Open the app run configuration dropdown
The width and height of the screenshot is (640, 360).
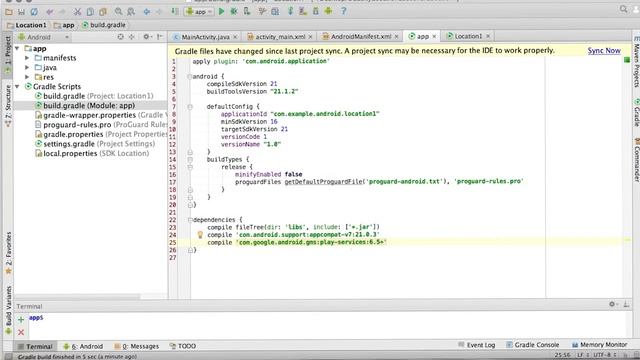(x=199, y=12)
